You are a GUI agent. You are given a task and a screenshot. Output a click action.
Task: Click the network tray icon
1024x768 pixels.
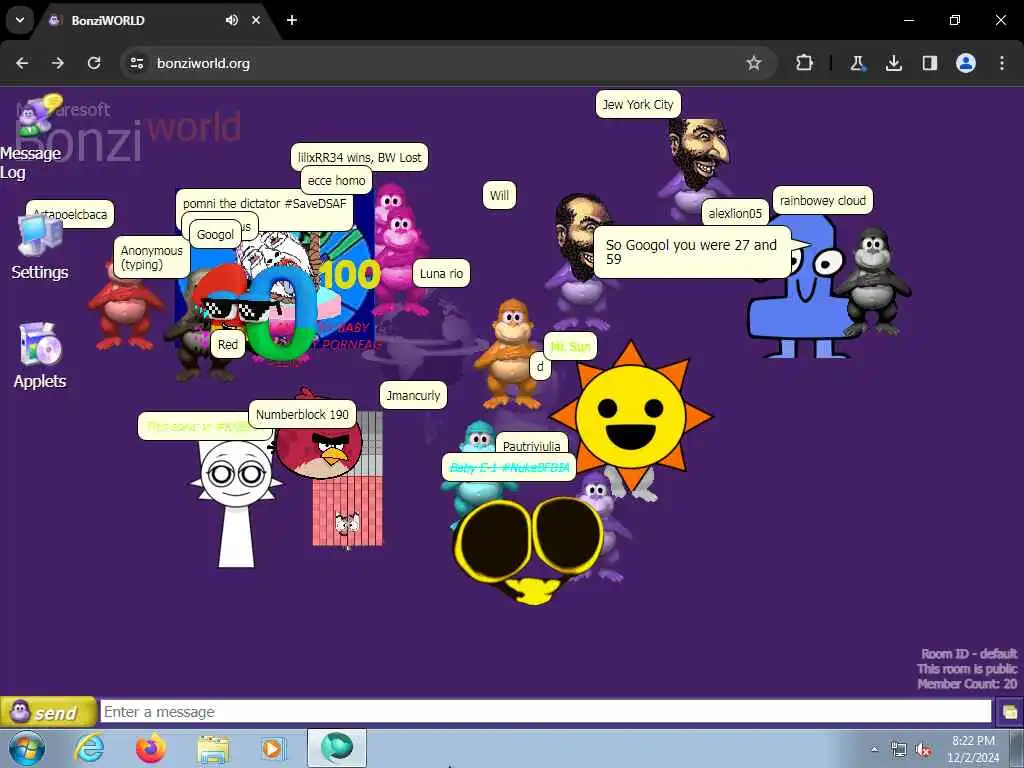click(899, 750)
